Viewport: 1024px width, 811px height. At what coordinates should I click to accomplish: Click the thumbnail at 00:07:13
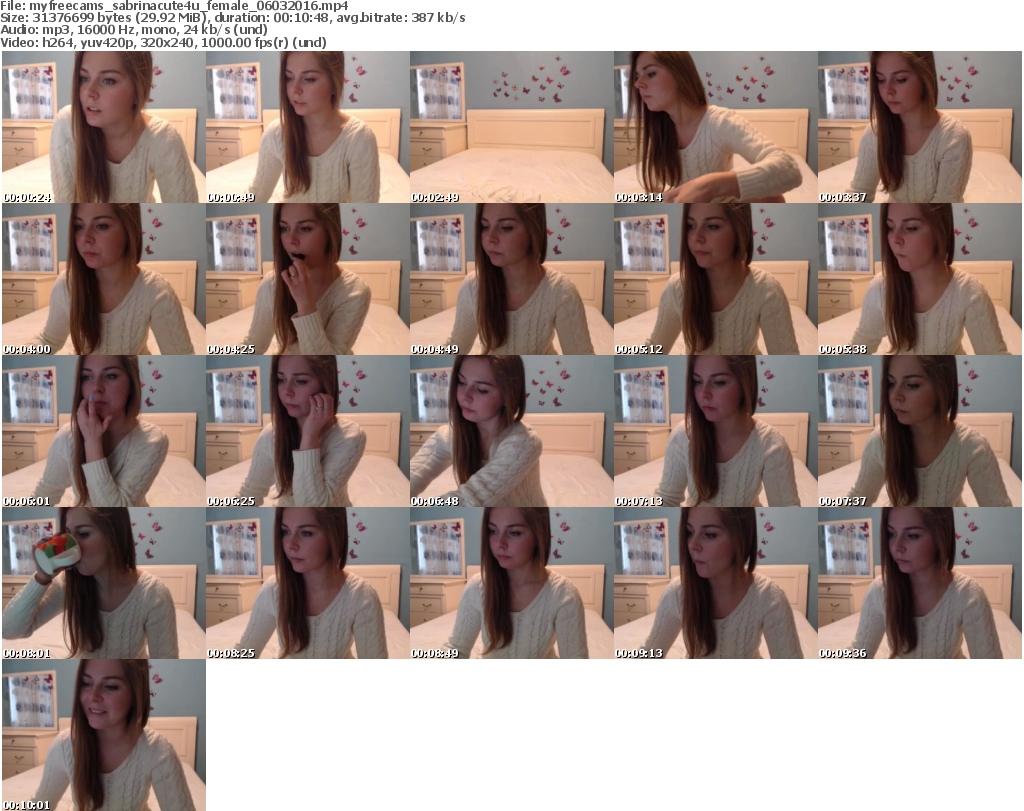[x=715, y=431]
